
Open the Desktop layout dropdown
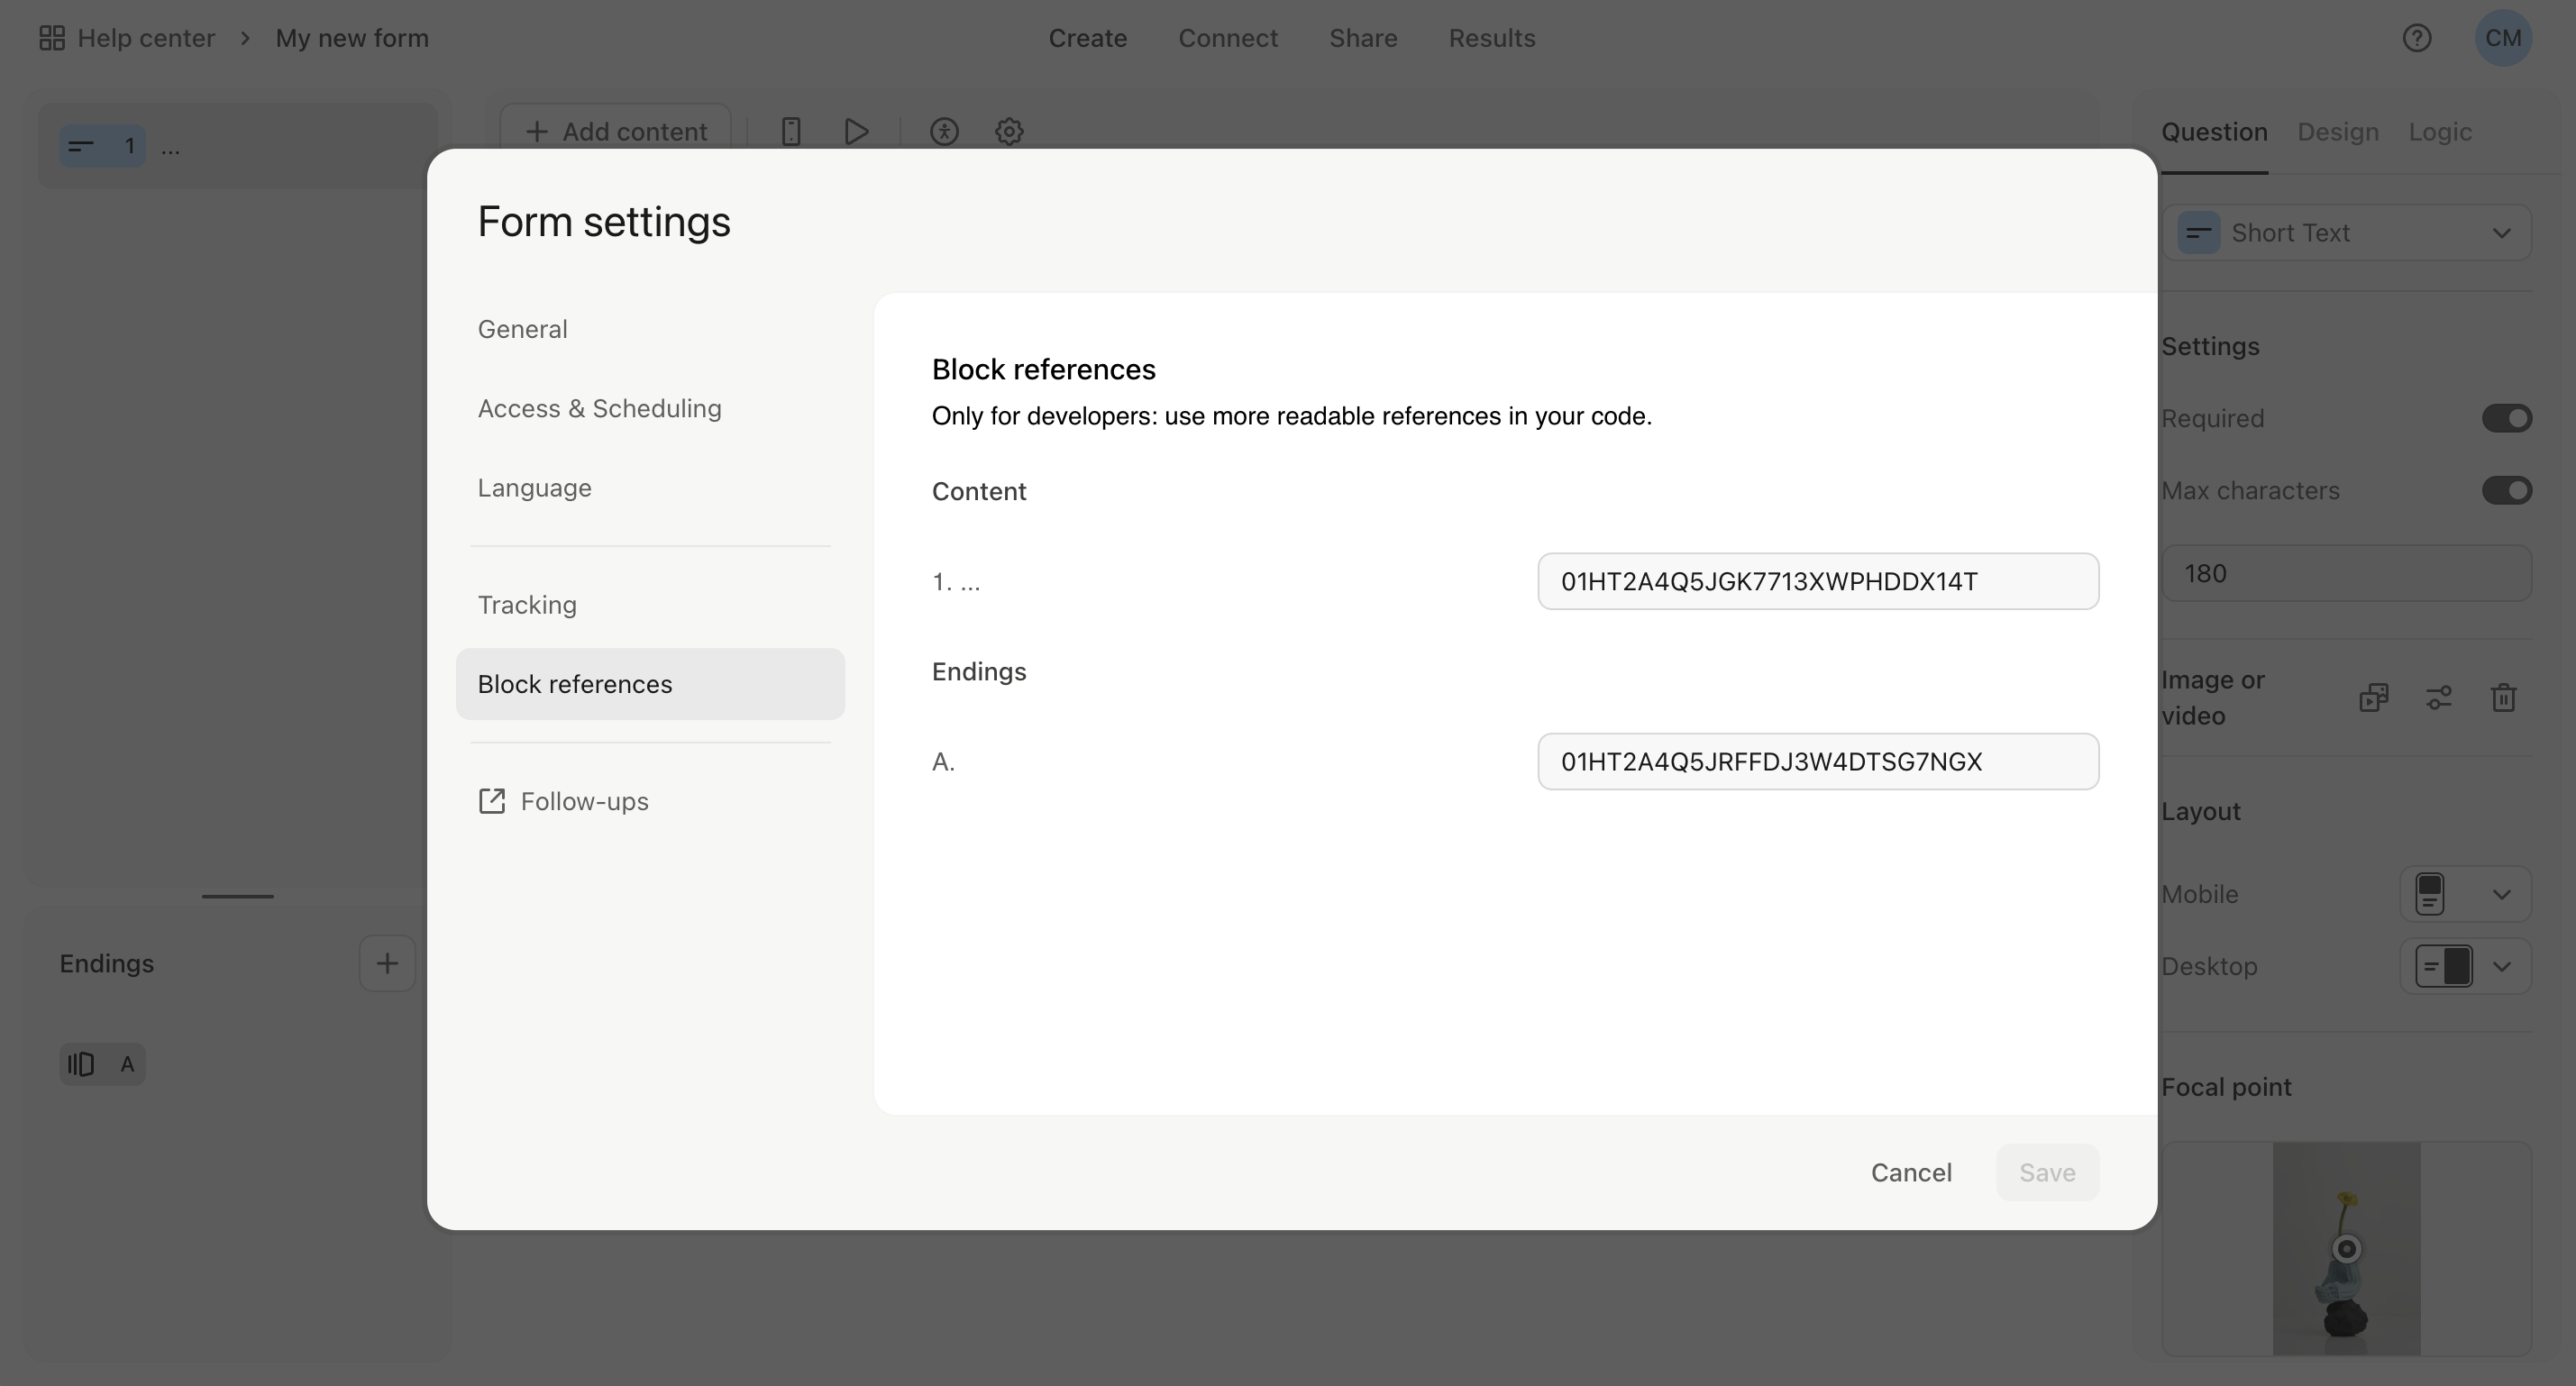pyautogui.click(x=2465, y=966)
